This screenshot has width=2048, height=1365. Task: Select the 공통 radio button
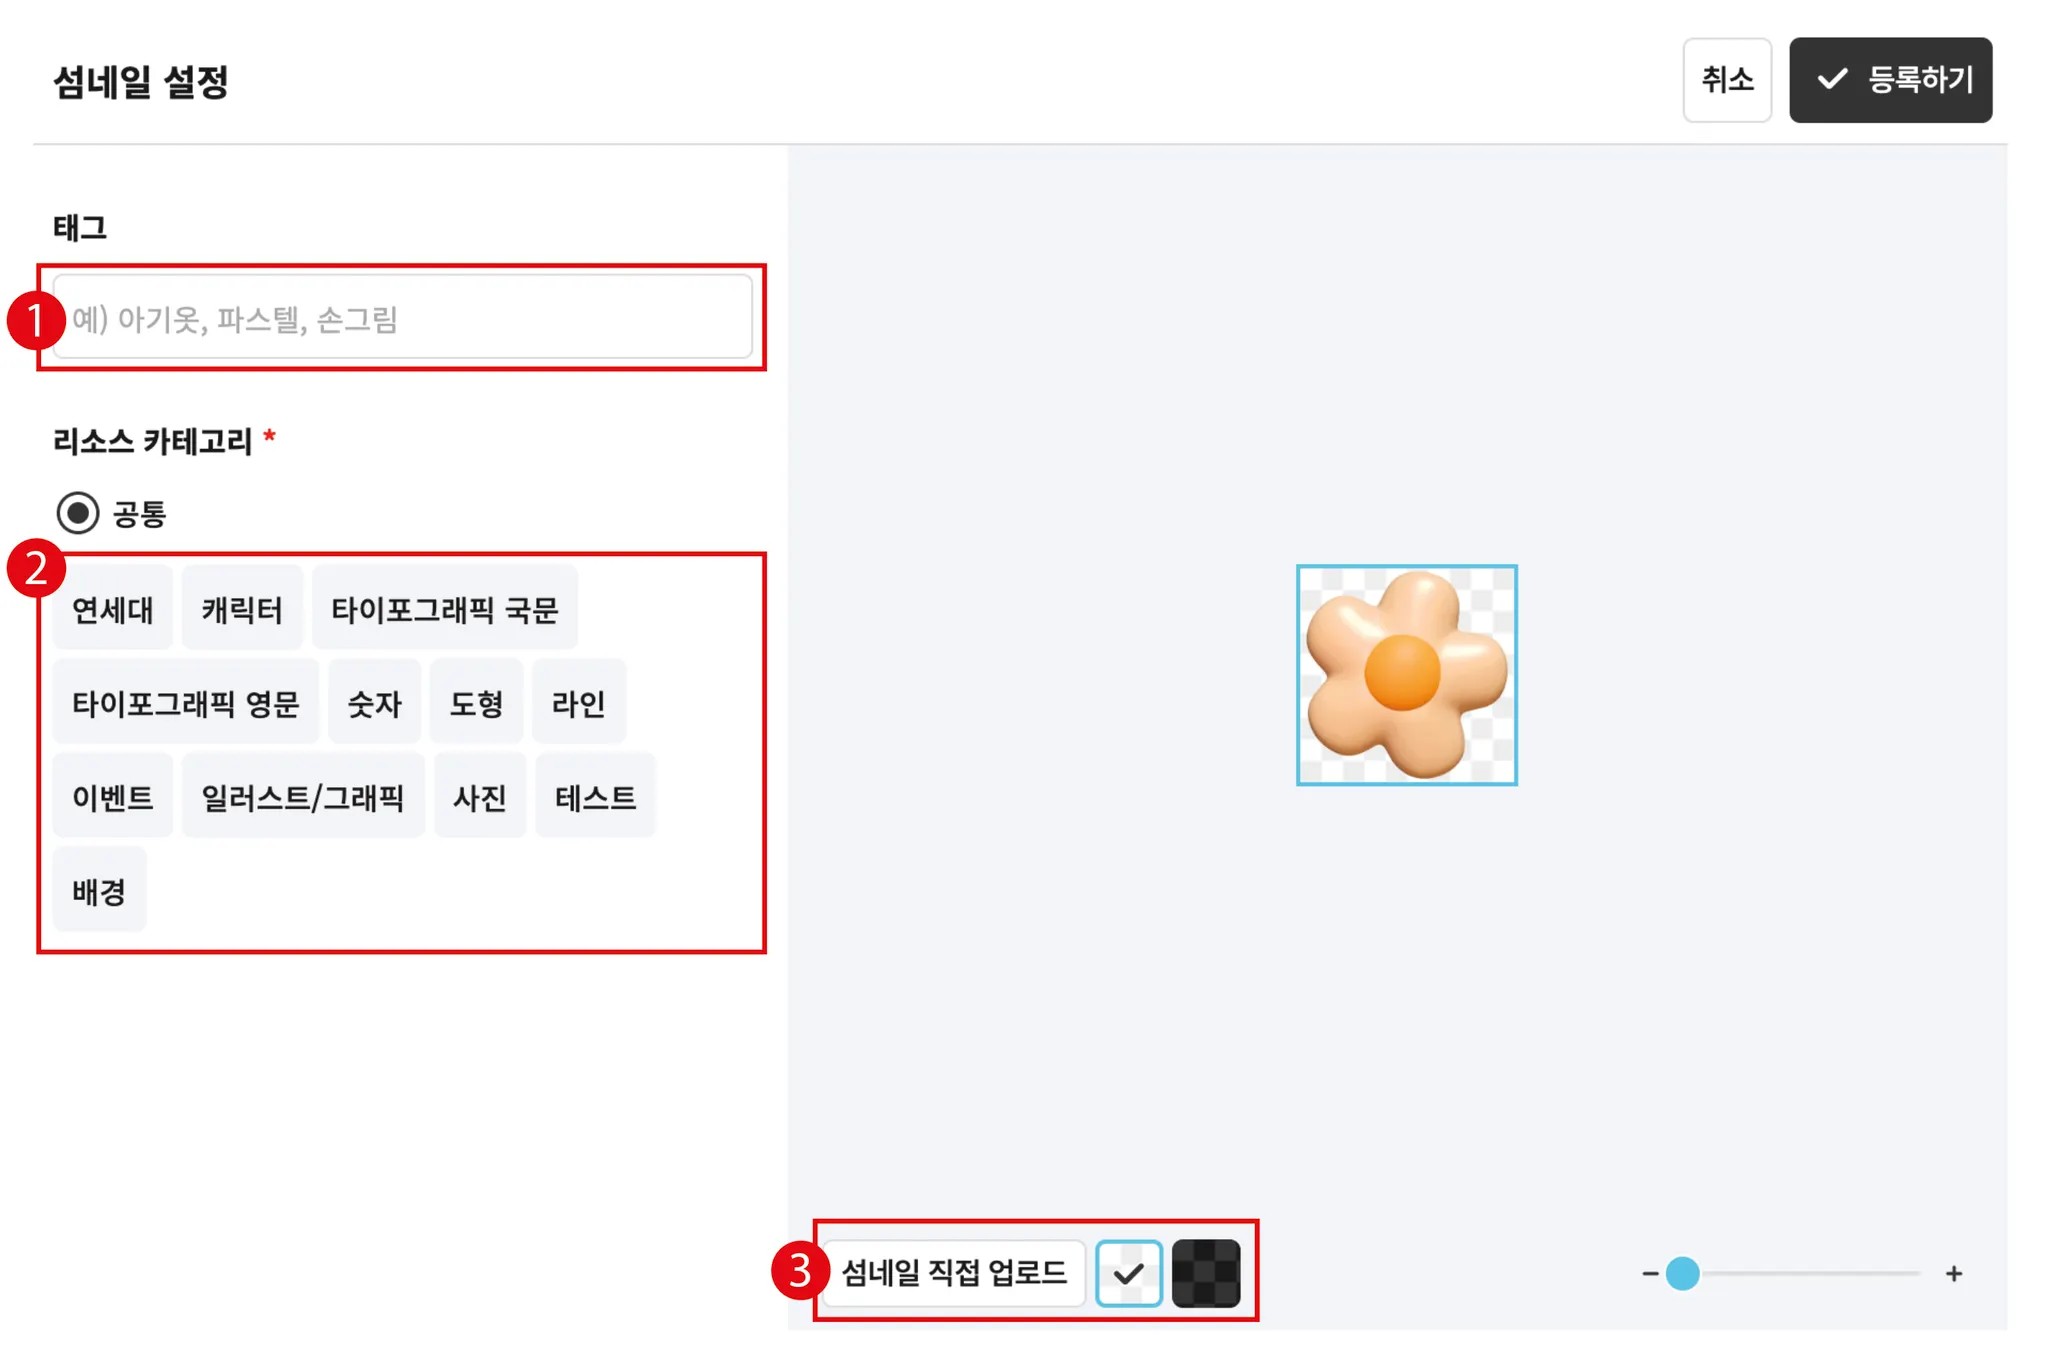point(78,513)
